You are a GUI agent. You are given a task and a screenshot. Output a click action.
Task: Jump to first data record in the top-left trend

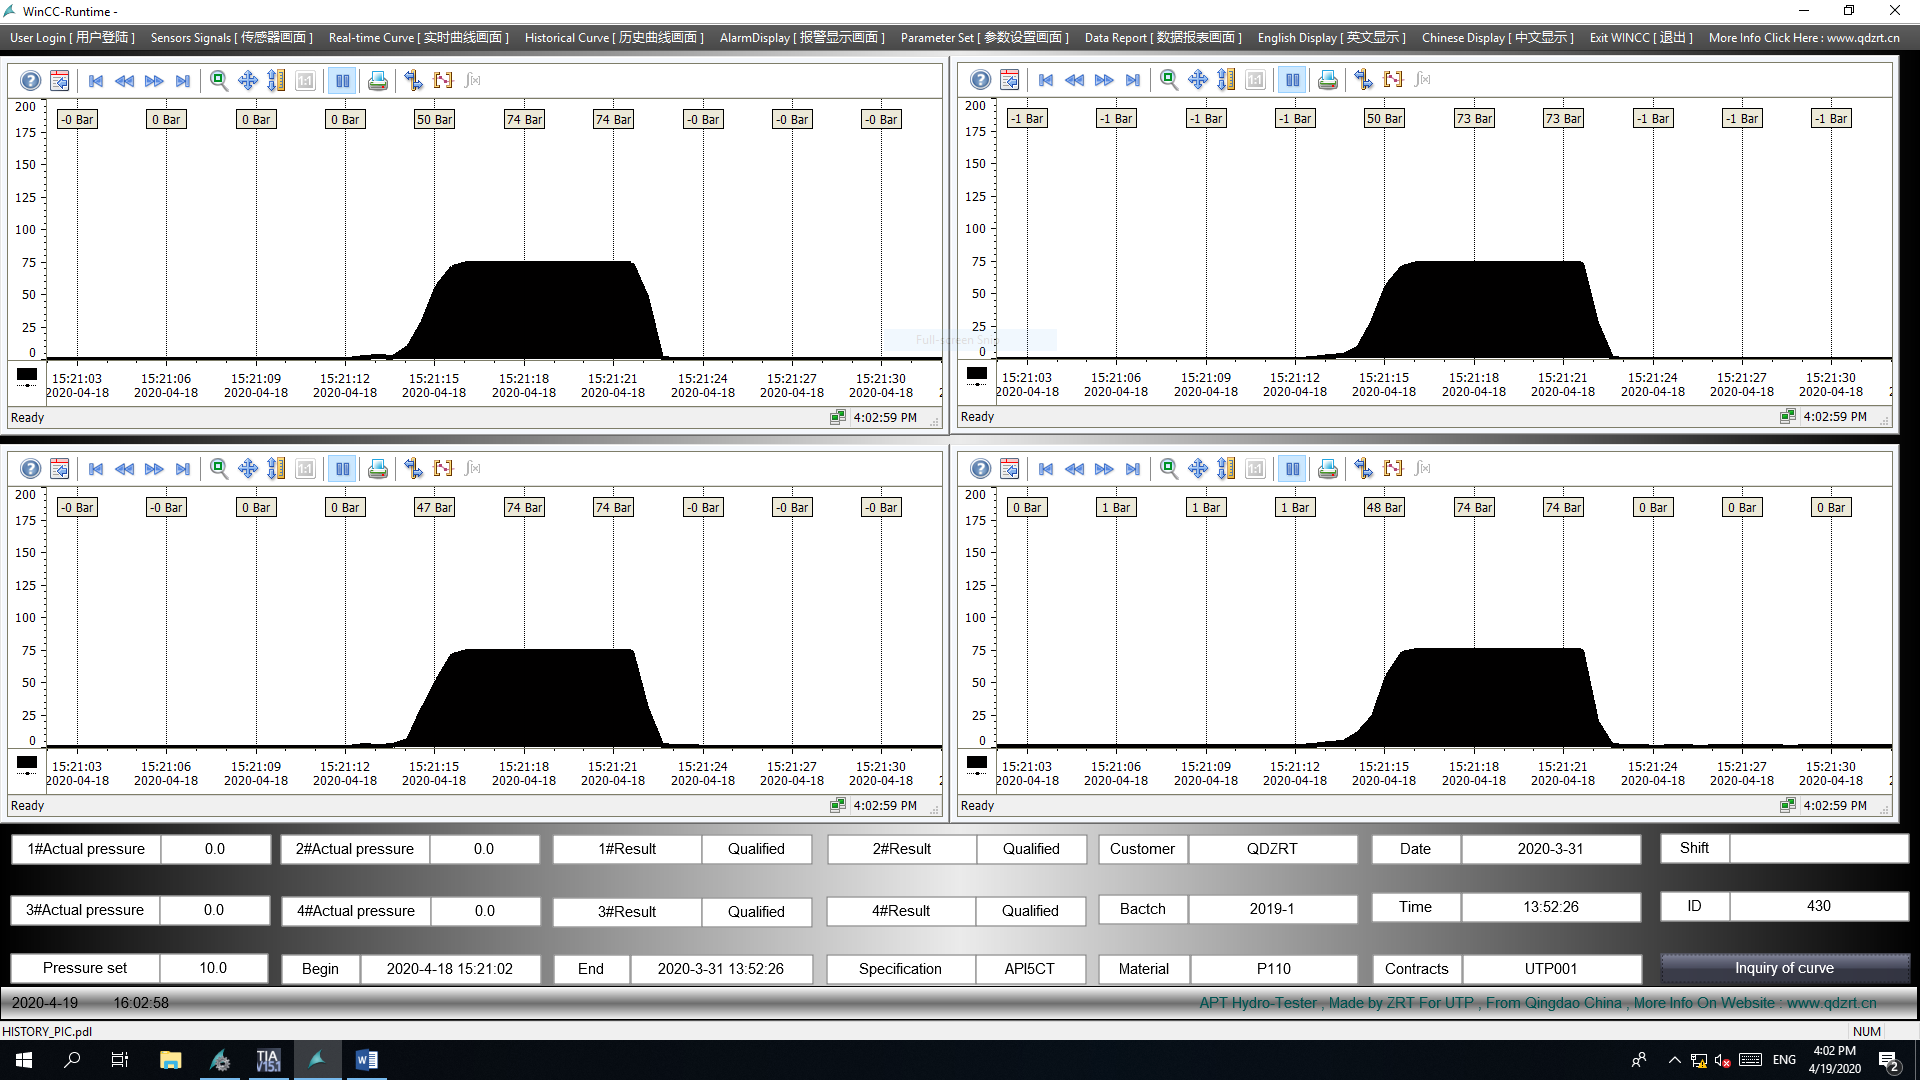[x=96, y=81]
